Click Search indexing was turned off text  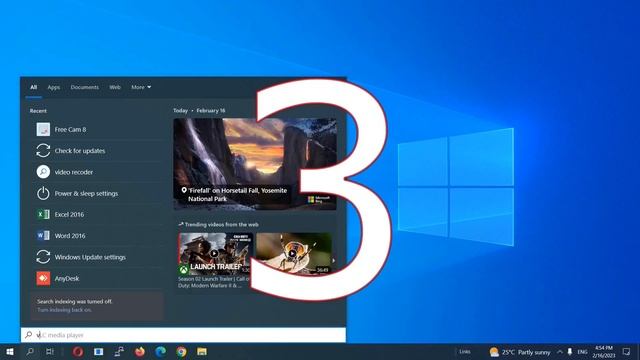[74, 301]
